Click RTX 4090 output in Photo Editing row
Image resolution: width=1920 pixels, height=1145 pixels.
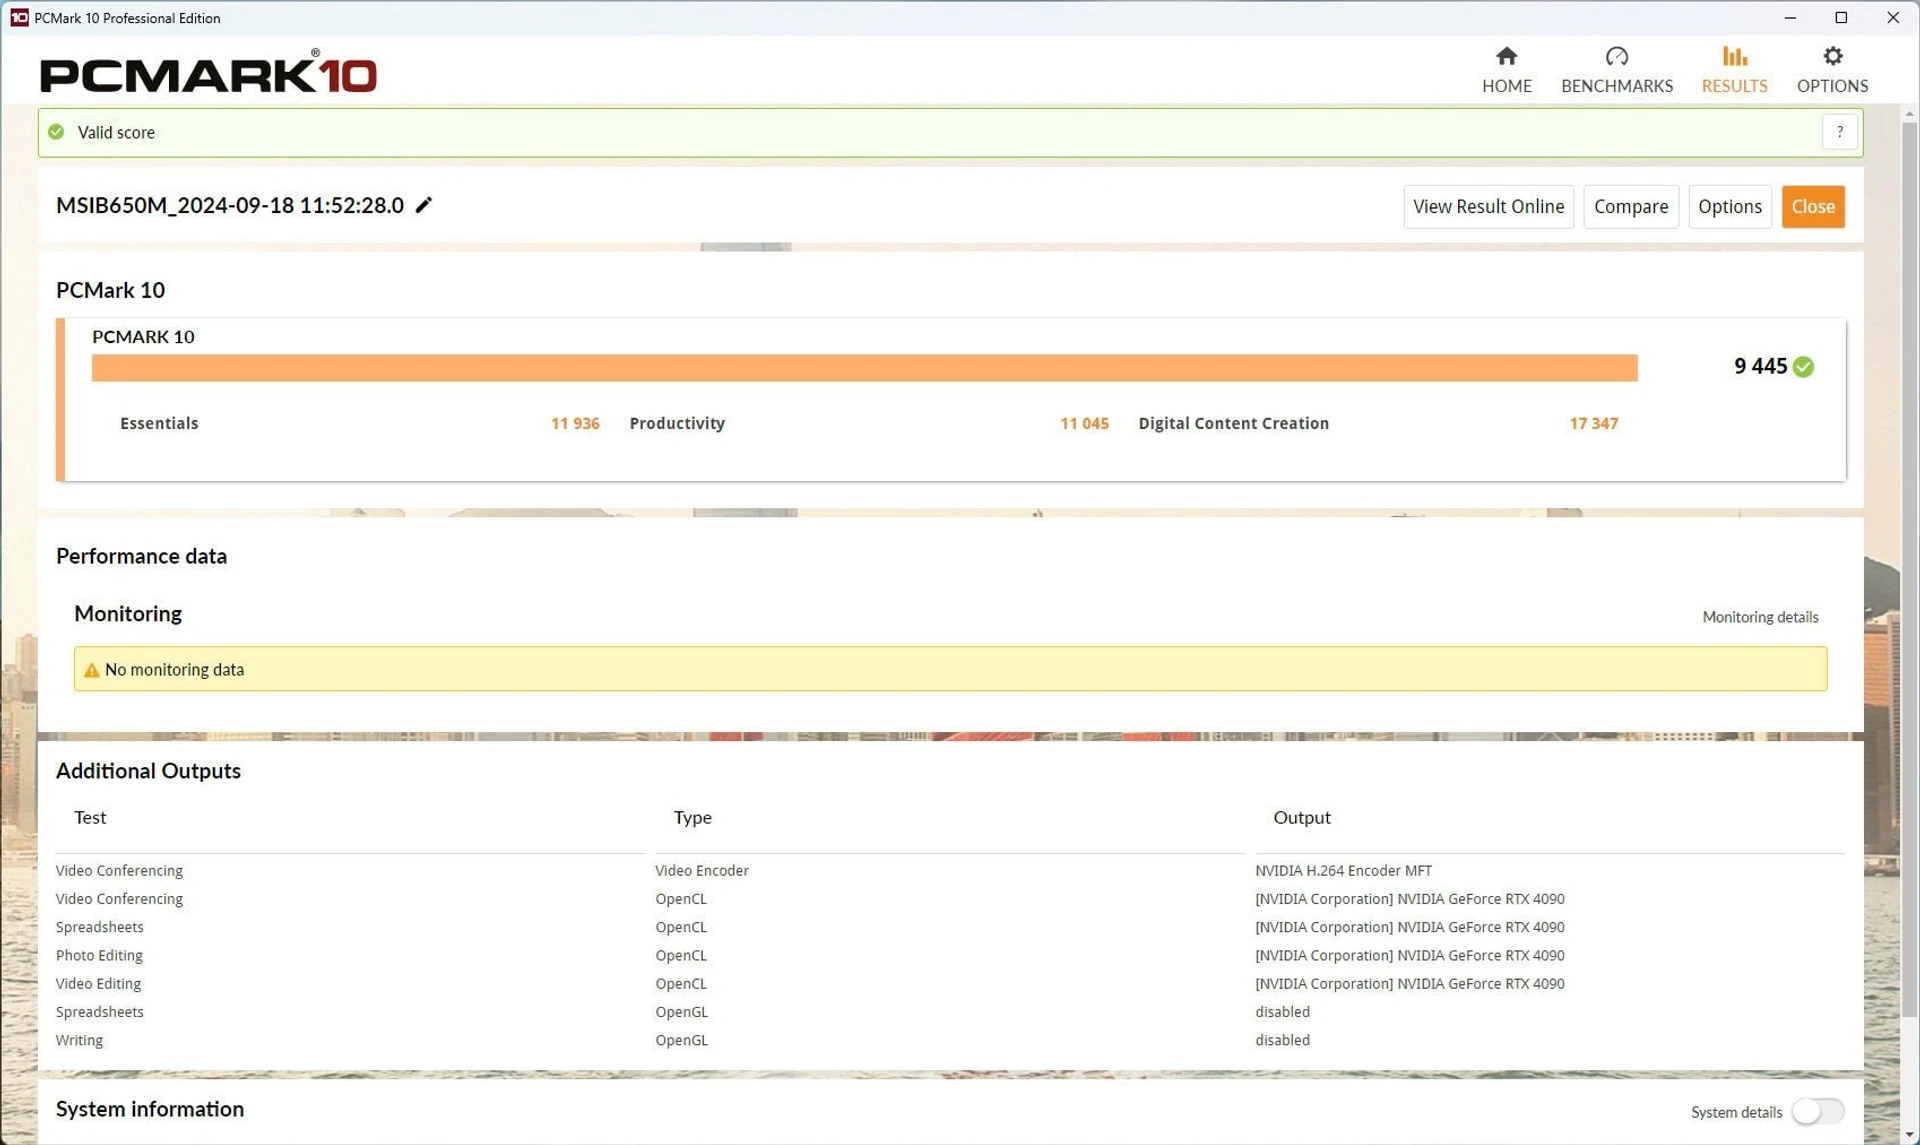point(1409,955)
